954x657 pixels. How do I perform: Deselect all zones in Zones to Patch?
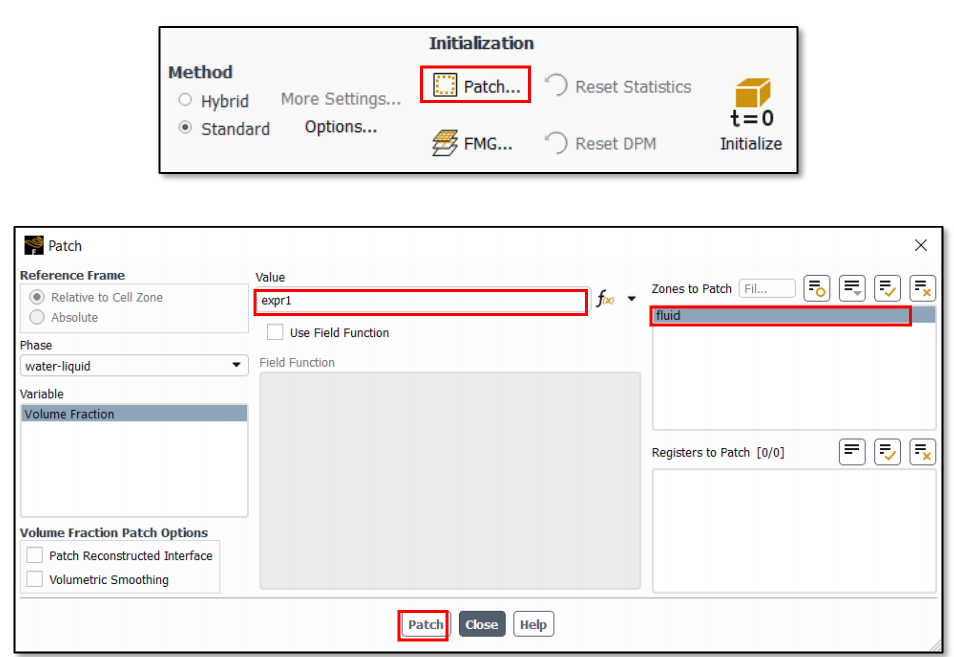pos(922,288)
